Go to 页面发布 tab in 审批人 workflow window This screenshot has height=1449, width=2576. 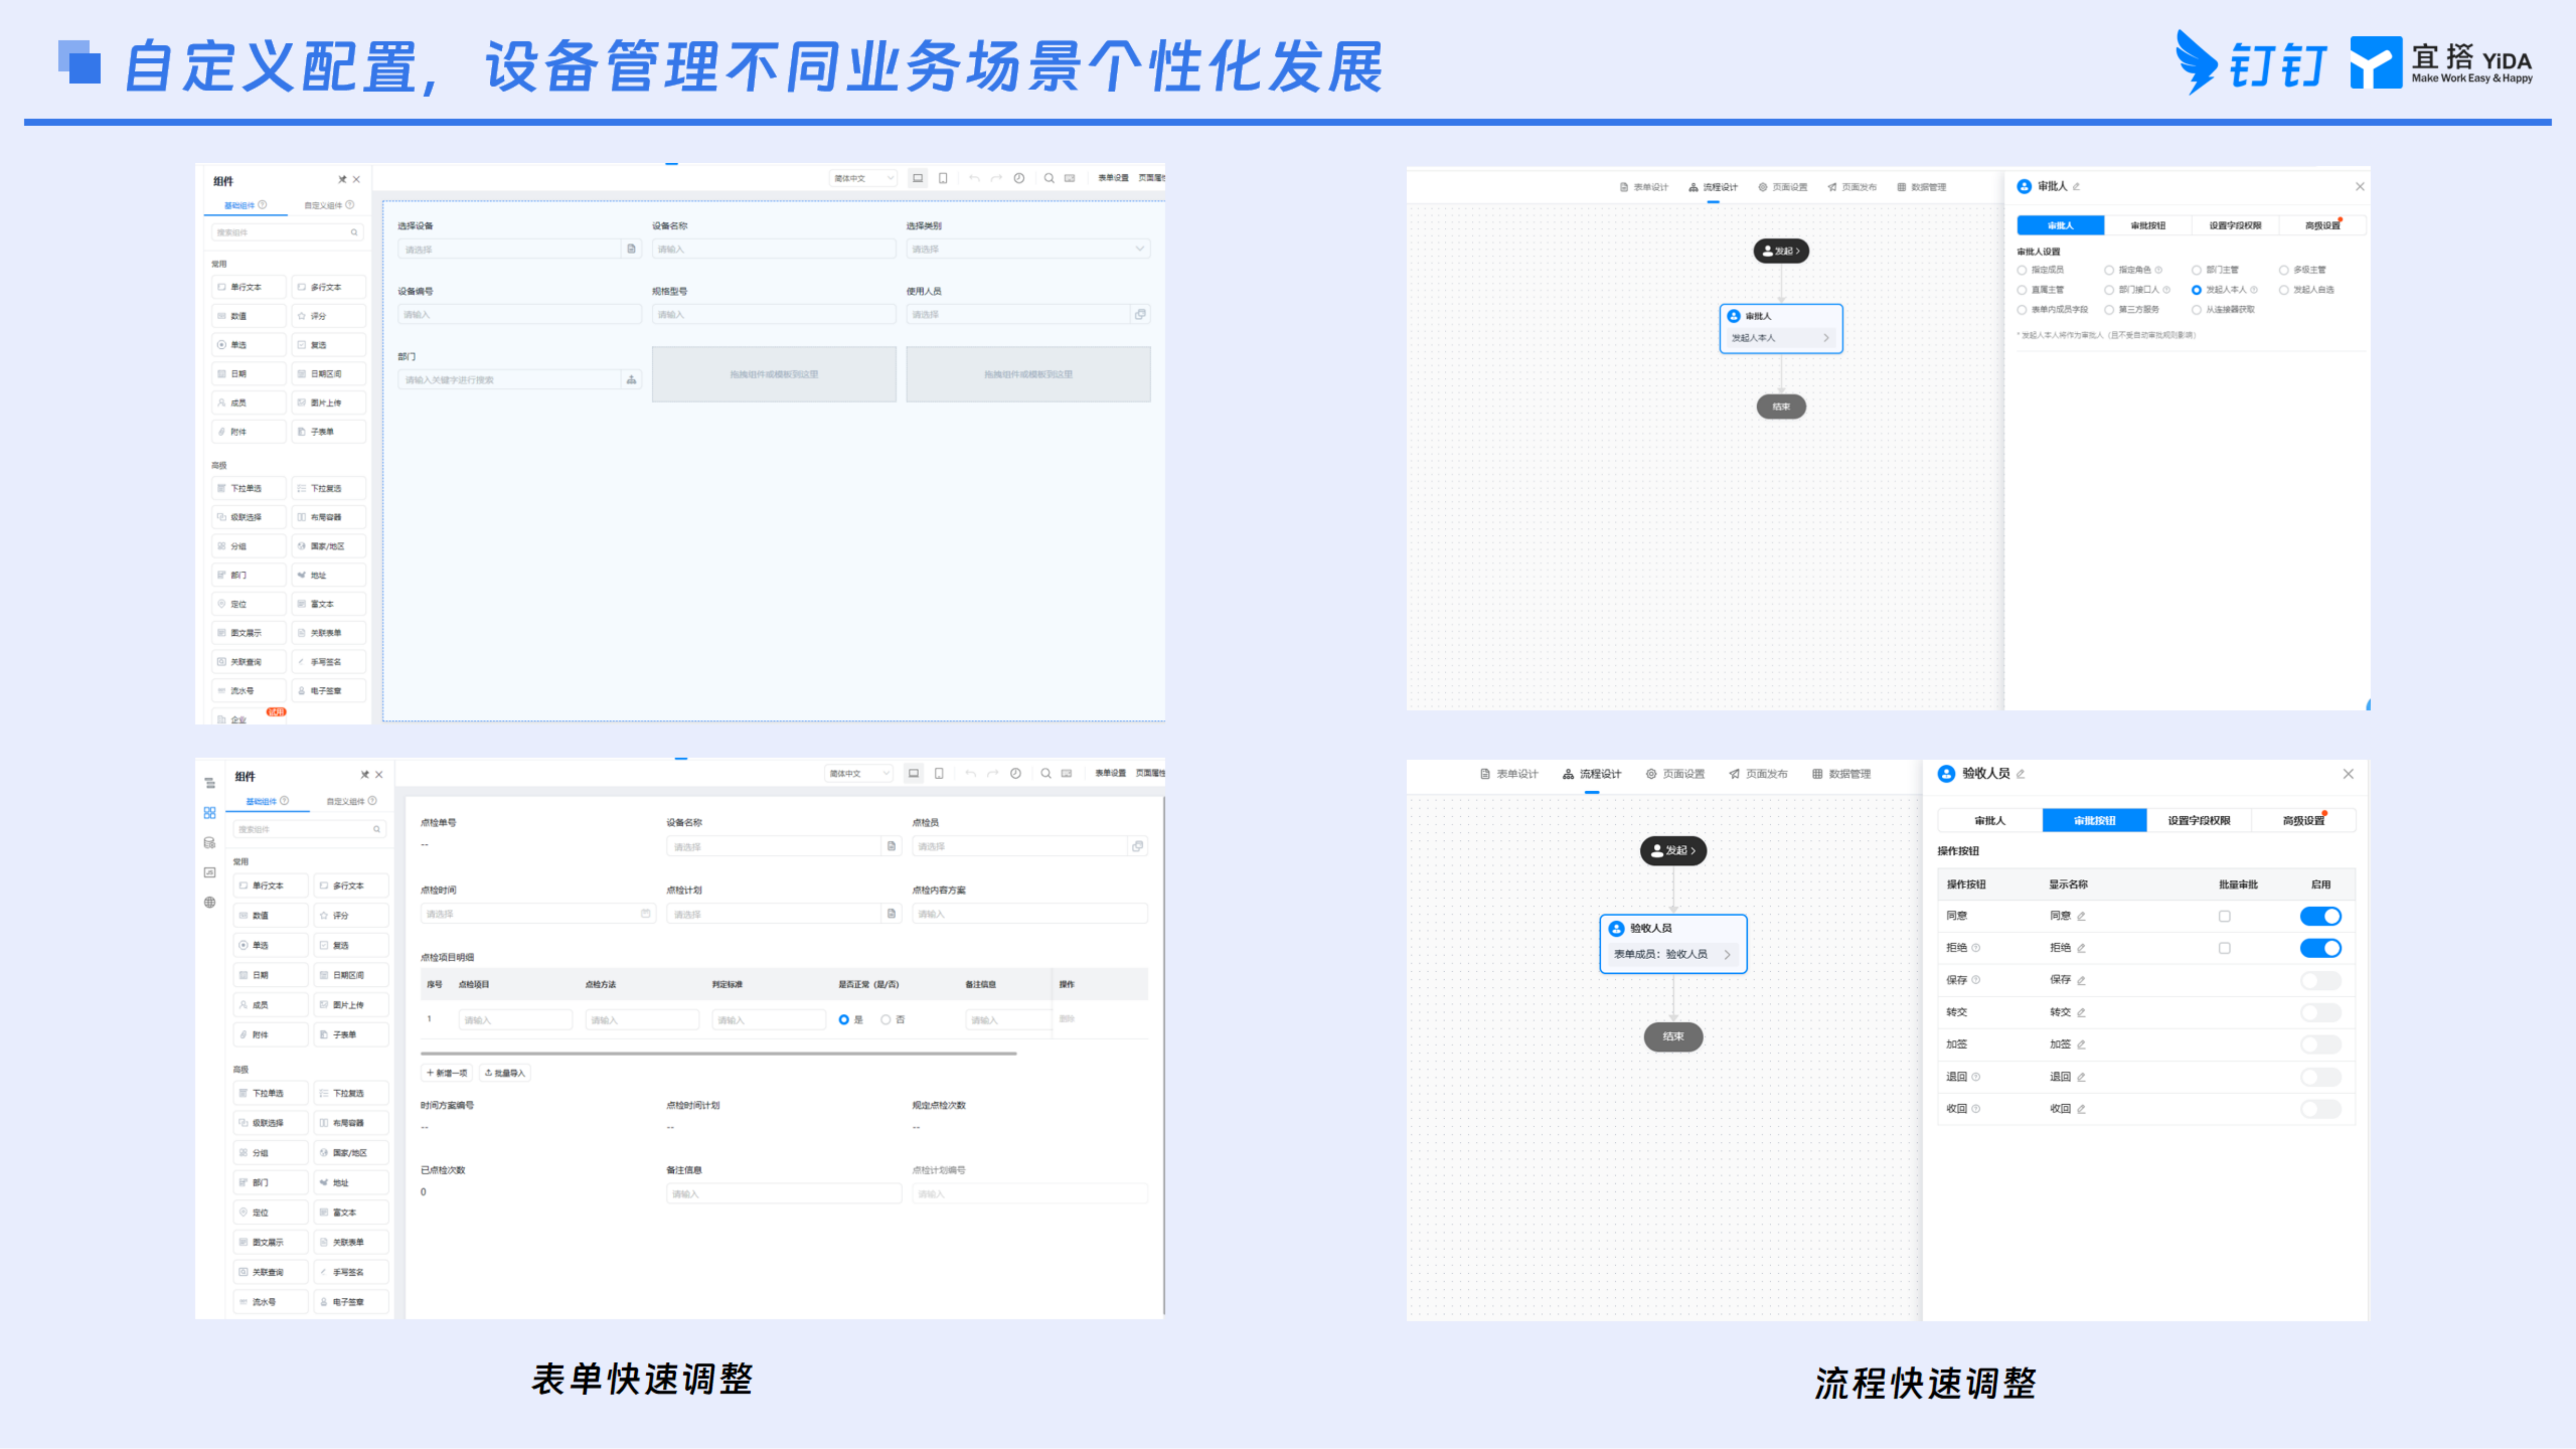tap(1852, 187)
